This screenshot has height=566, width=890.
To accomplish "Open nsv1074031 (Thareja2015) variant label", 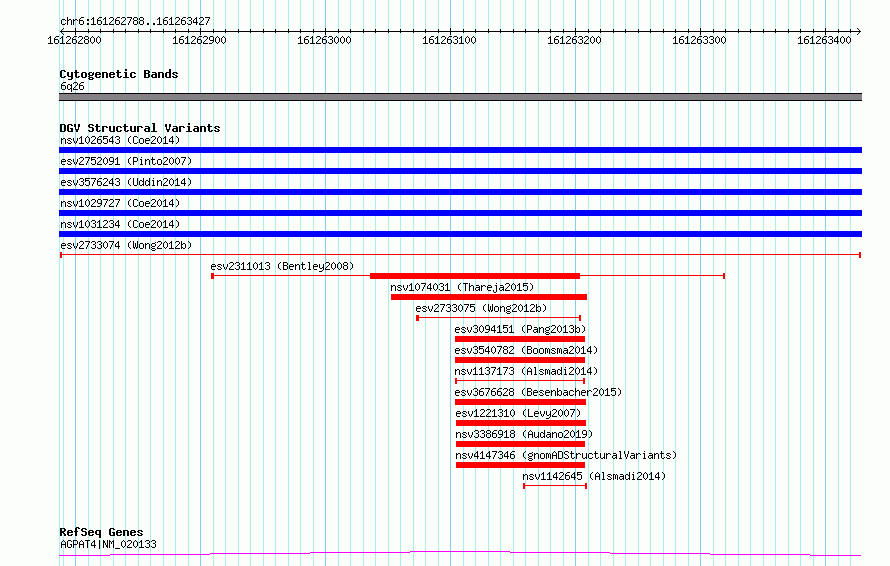I will 462,287.
